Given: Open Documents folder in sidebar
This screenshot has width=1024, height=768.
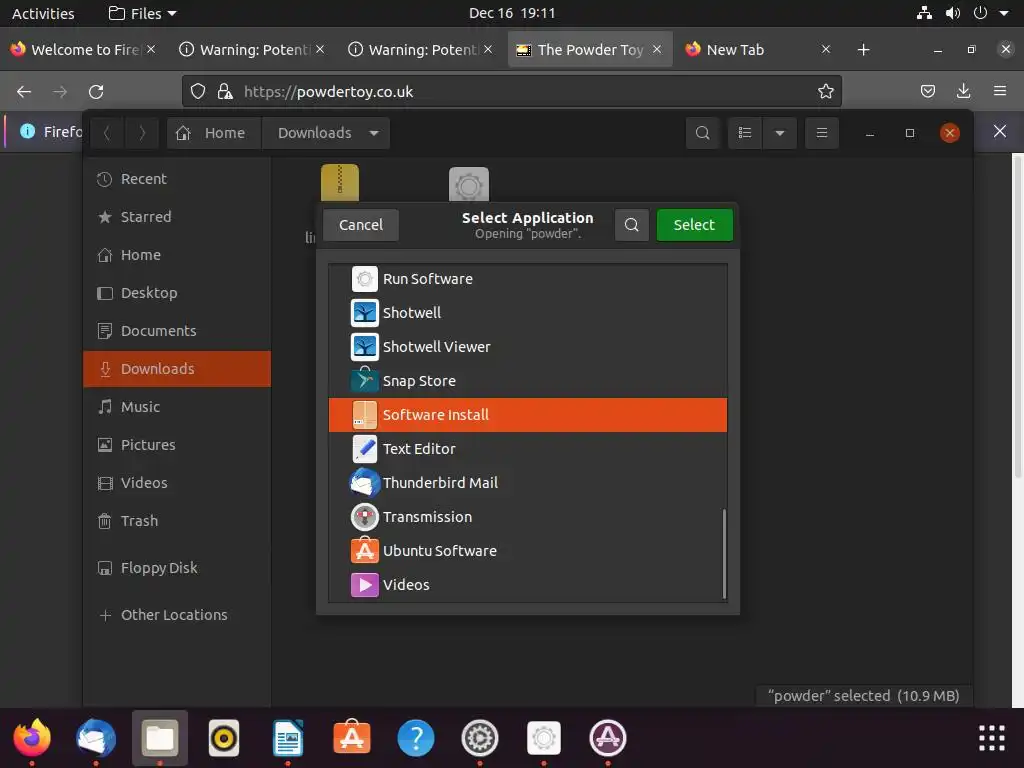Looking at the screenshot, I should [177, 330].
